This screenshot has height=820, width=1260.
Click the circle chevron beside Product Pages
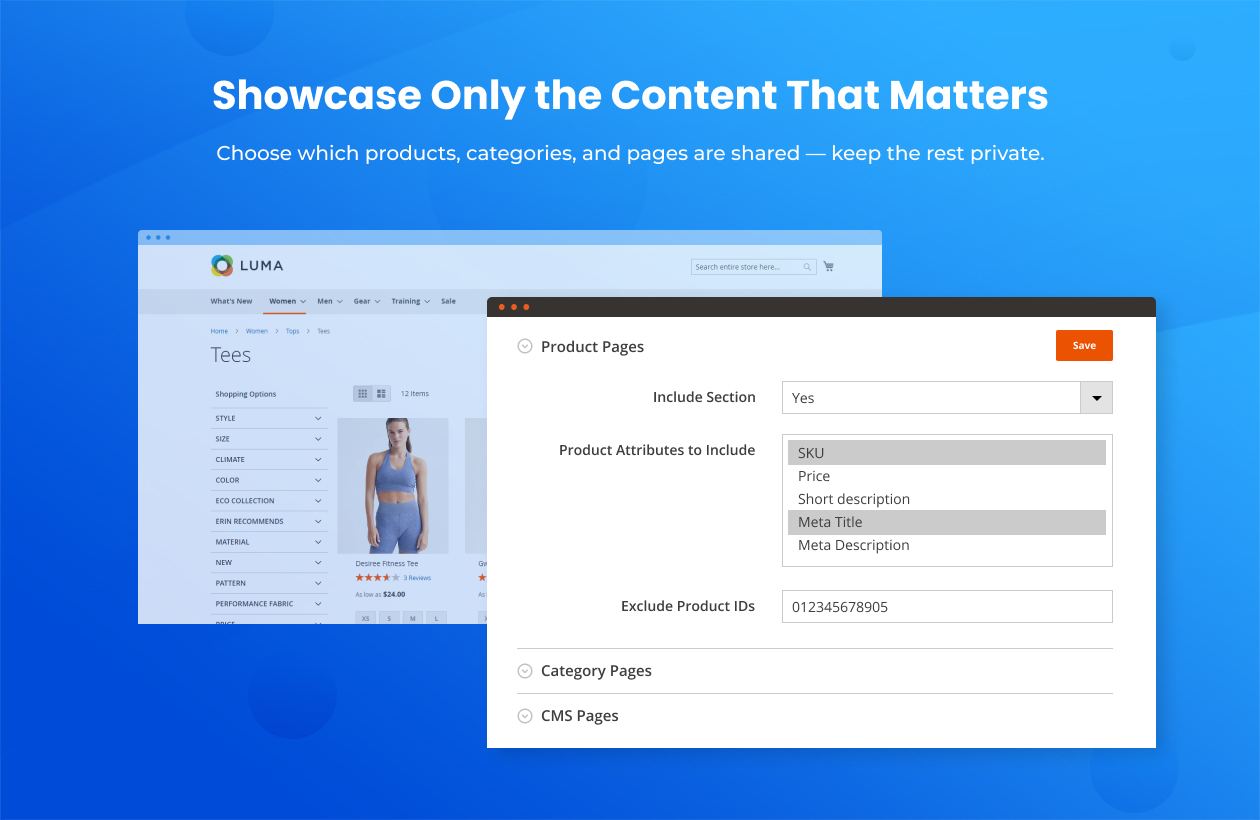(x=525, y=346)
